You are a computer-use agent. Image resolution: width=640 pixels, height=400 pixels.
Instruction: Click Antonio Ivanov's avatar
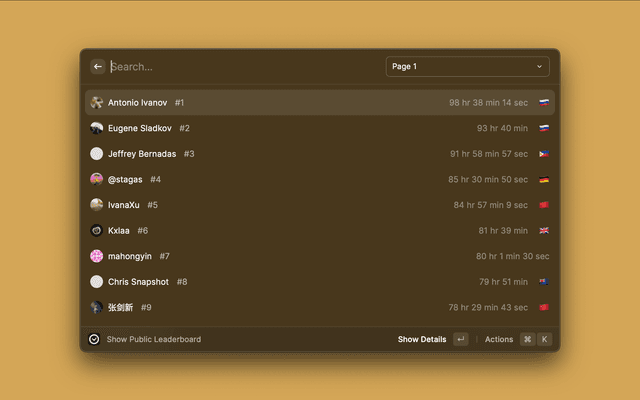(97, 102)
